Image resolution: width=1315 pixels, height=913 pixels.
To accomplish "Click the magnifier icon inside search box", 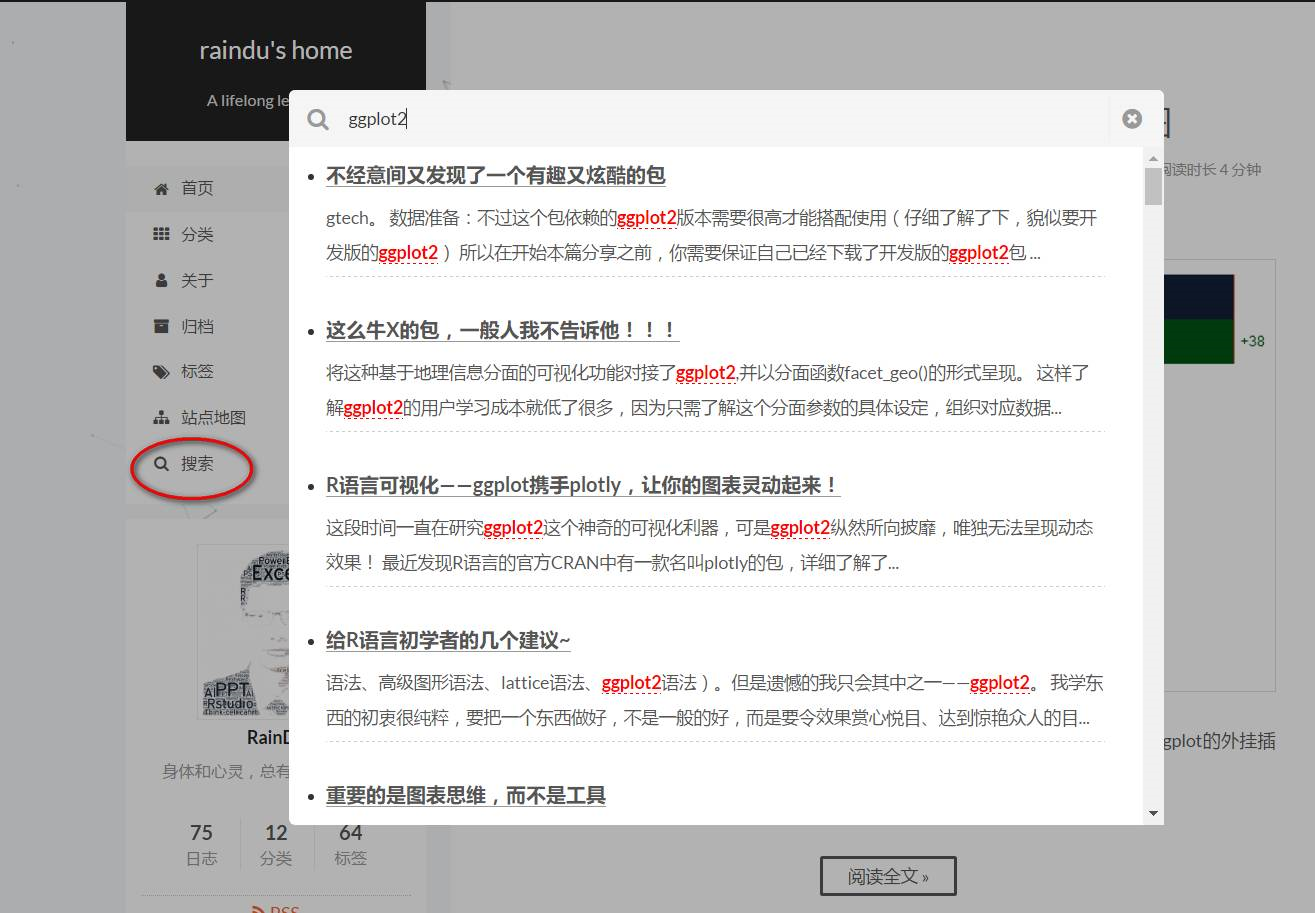I will [318, 119].
